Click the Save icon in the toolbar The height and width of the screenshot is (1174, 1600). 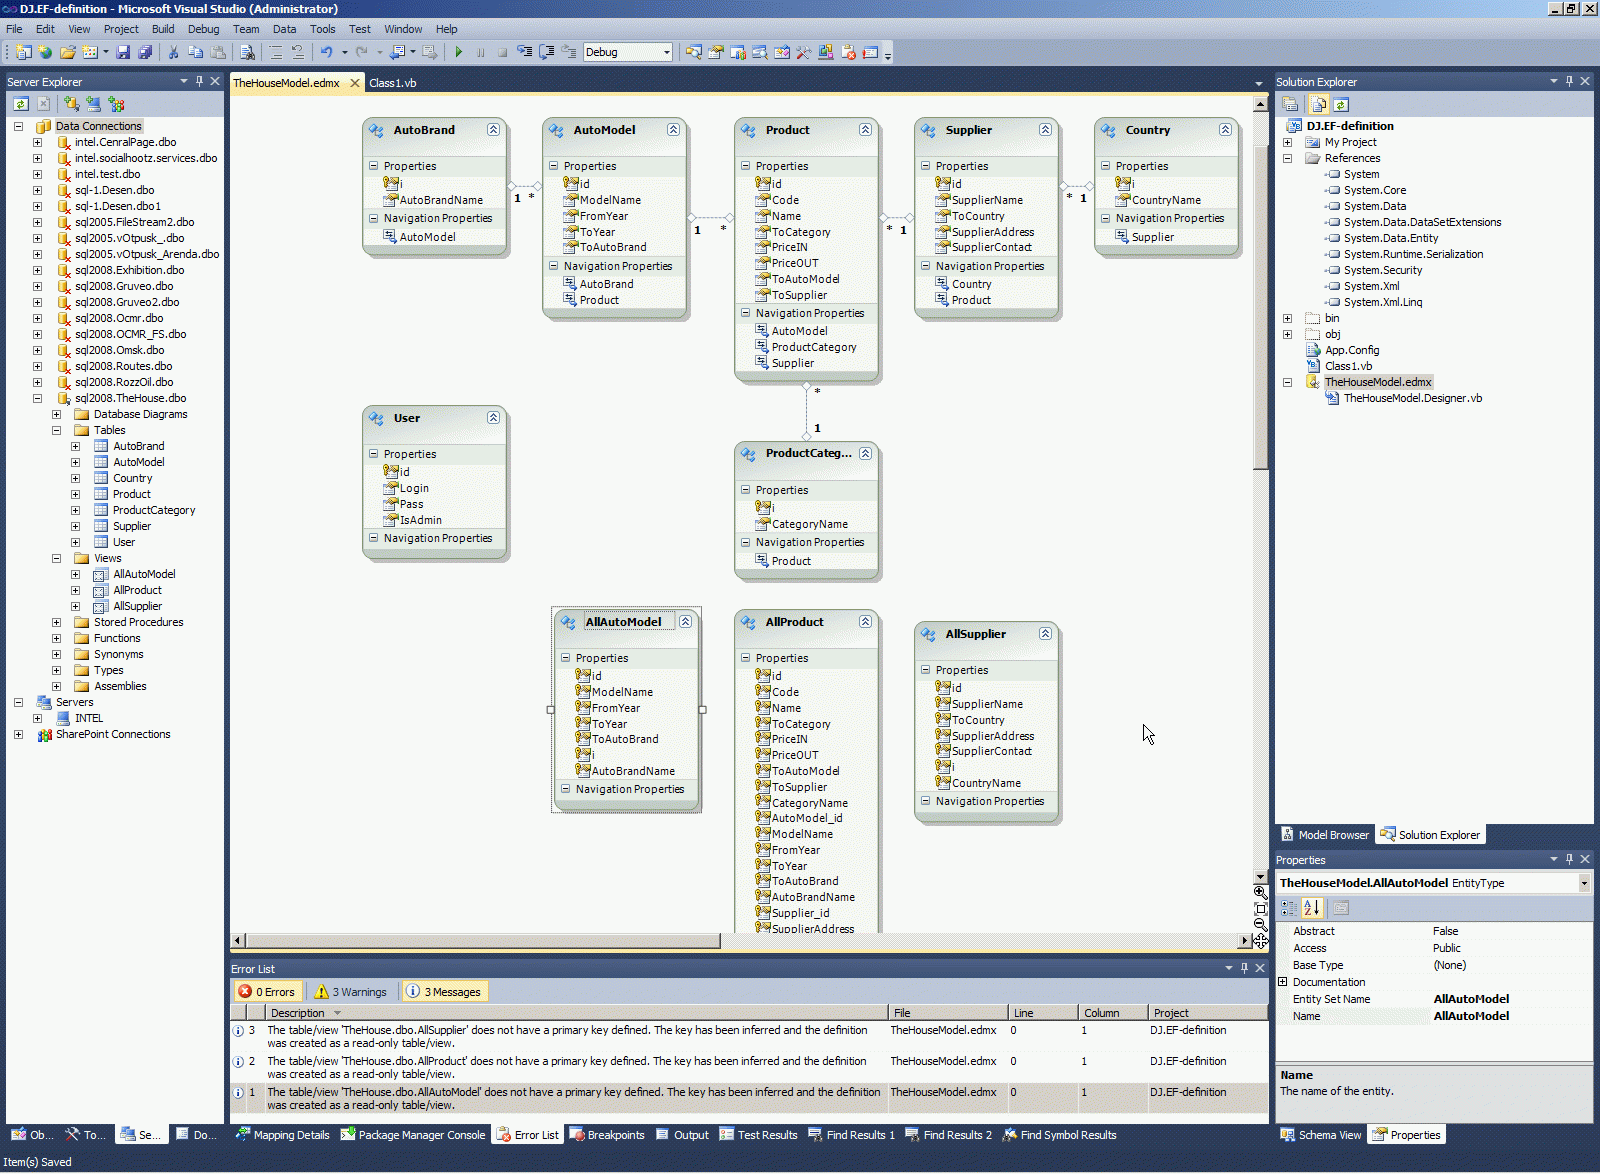point(123,52)
